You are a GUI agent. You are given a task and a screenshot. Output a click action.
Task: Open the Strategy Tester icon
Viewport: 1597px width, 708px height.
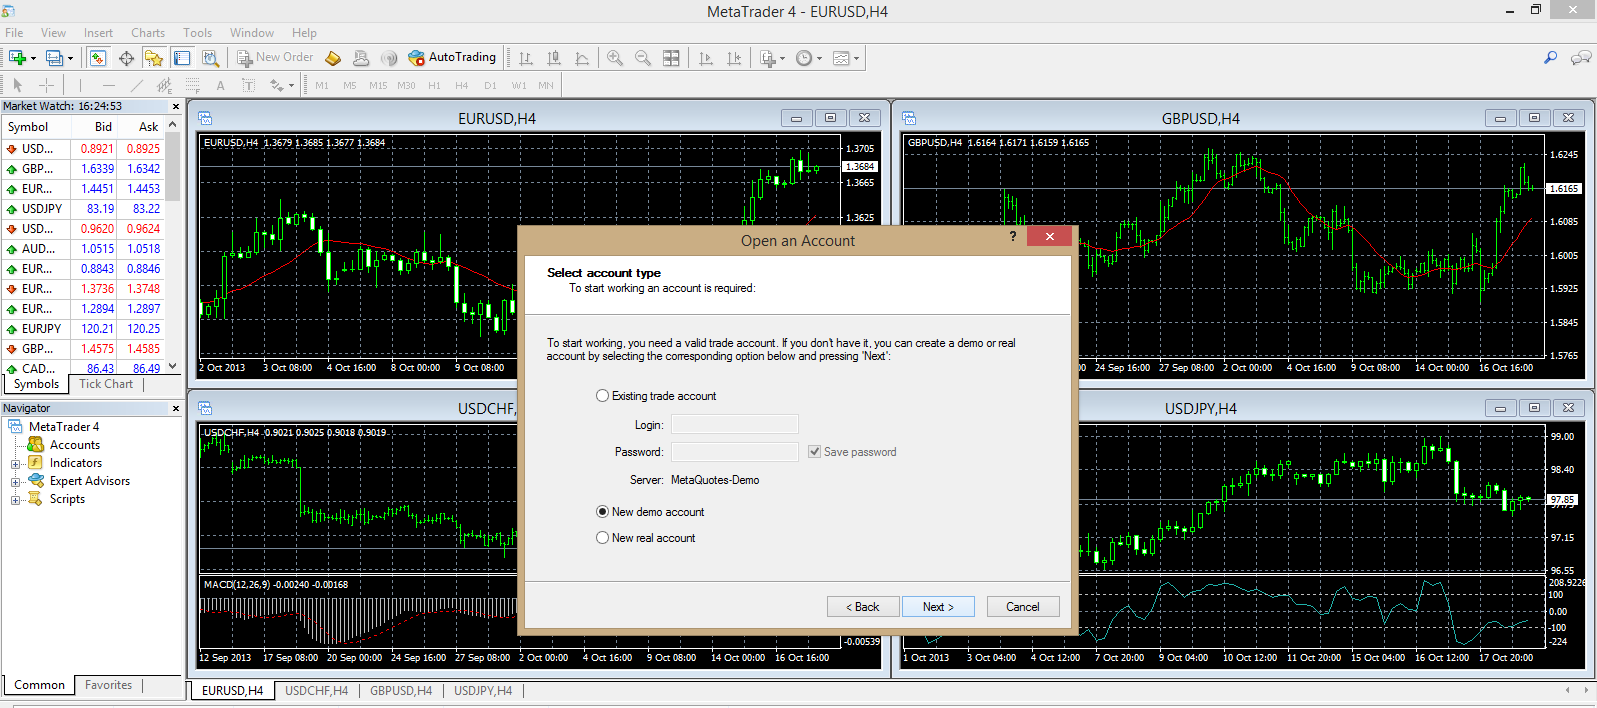[x=210, y=58]
